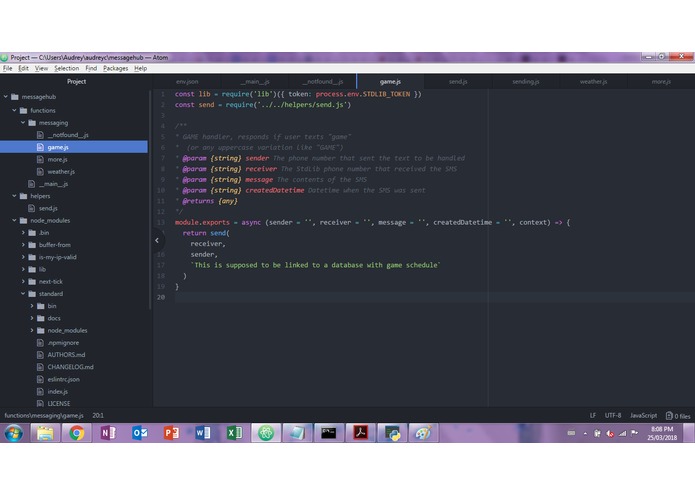Open Word from the taskbar
The width and height of the screenshot is (695, 494).
[x=203, y=433]
